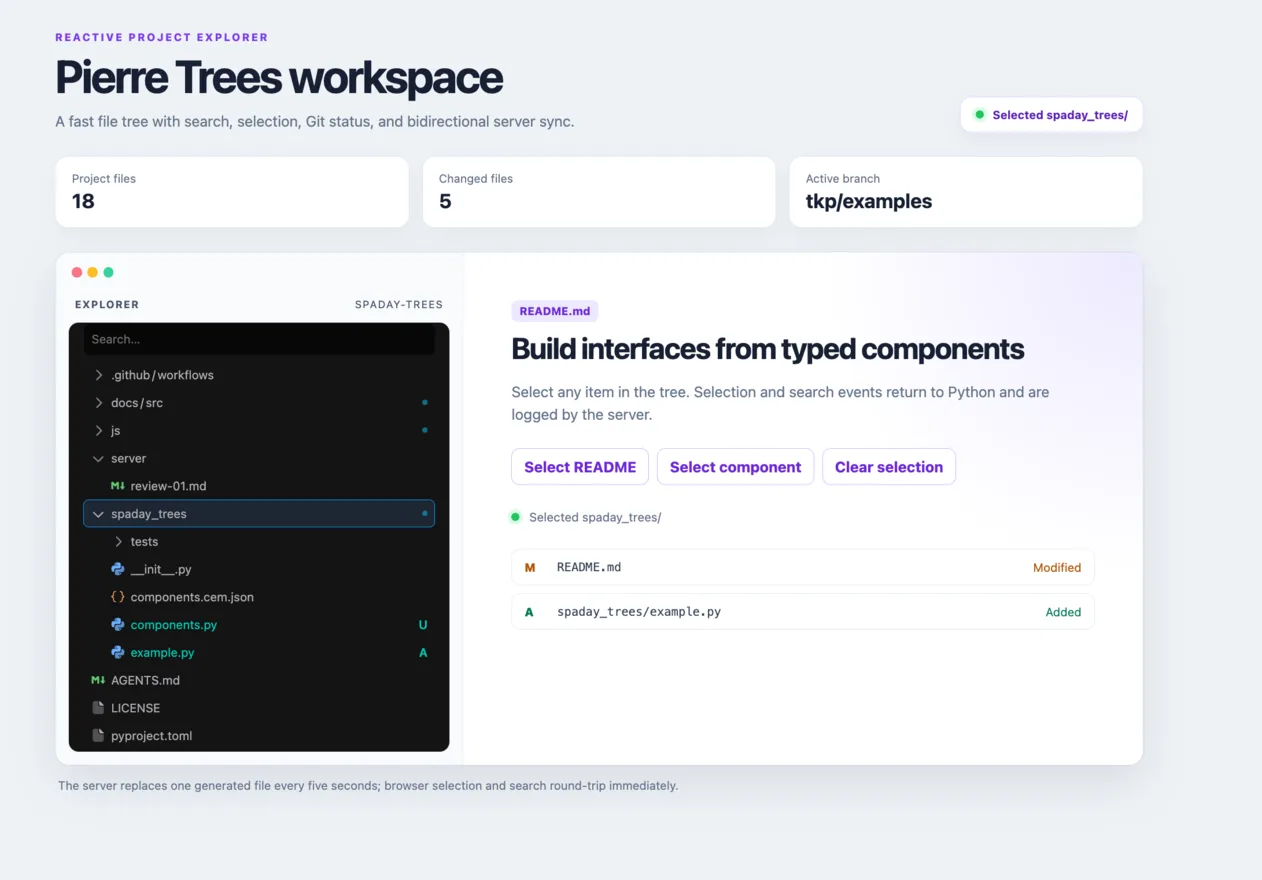Collapse the spaday_trees folder
Screen dimensions: 1262x880
(x=98, y=514)
